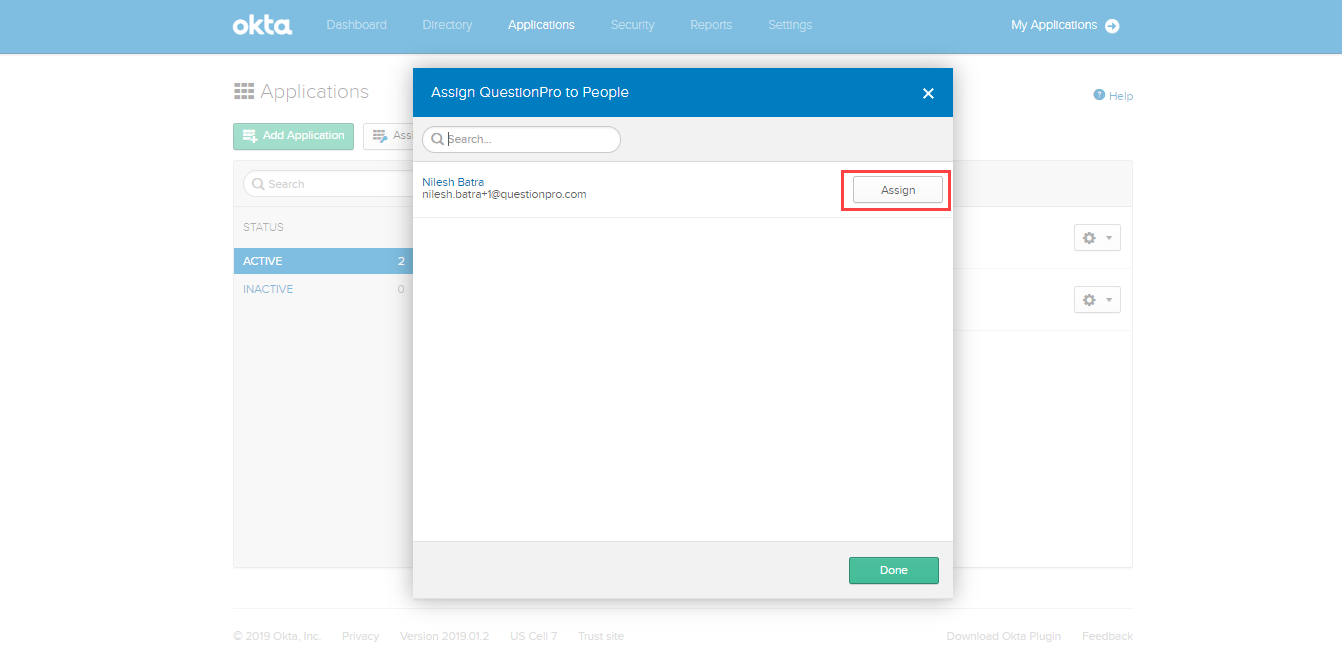The image size is (1342, 665).
Task: Click the Help question mark icon
Action: (x=1099, y=95)
